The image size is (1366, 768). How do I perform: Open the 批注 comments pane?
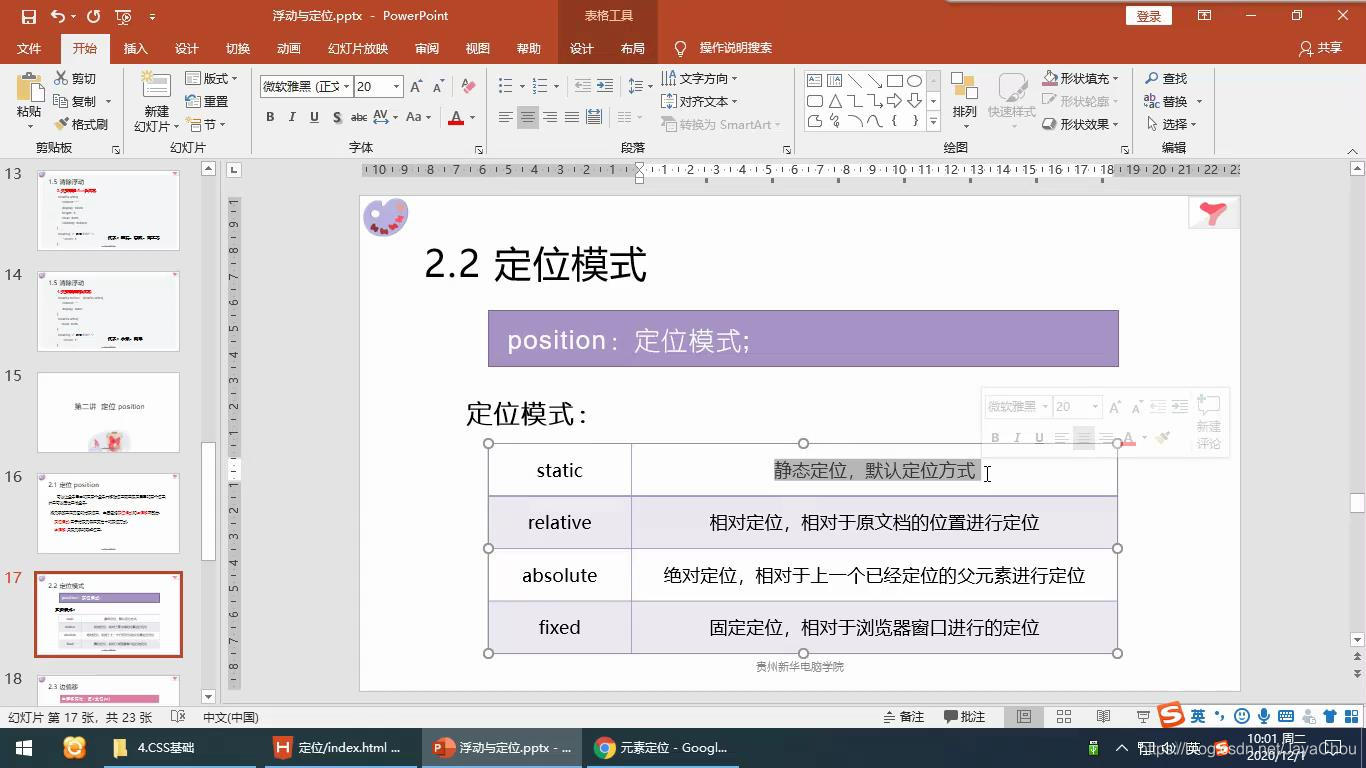[x=965, y=717]
